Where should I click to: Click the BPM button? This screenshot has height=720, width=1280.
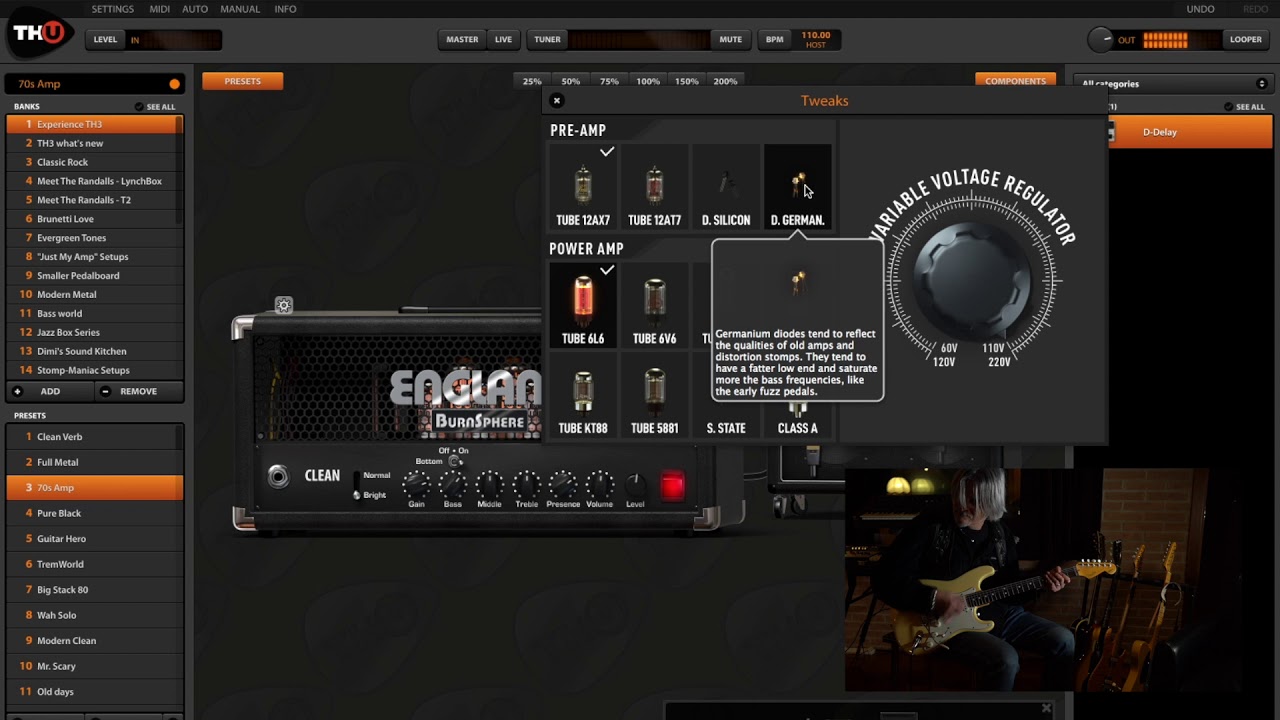(x=775, y=39)
